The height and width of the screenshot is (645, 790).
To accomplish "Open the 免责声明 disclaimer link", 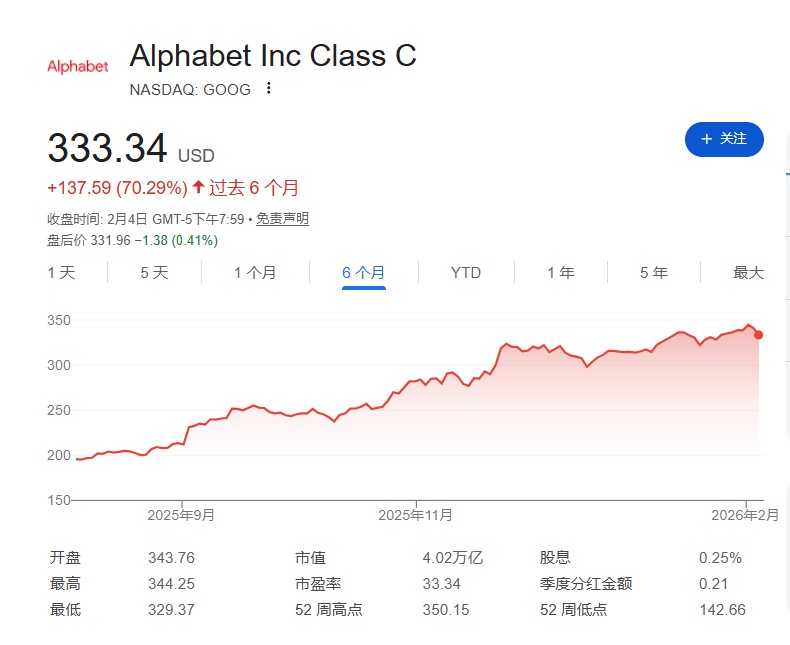I will [282, 219].
